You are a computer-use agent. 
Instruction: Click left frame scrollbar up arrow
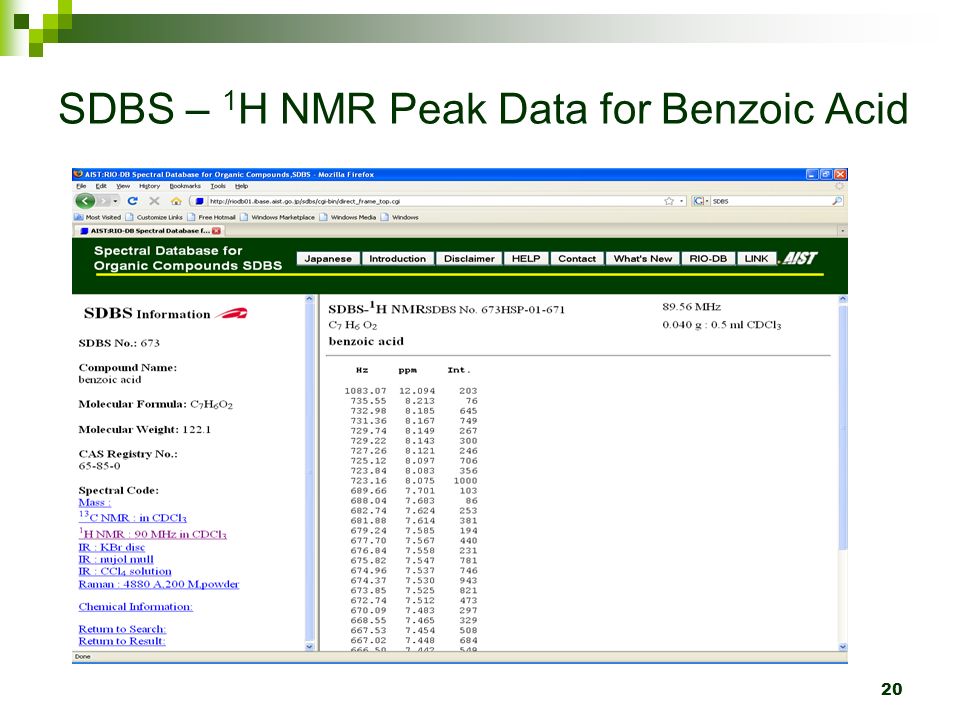click(309, 299)
